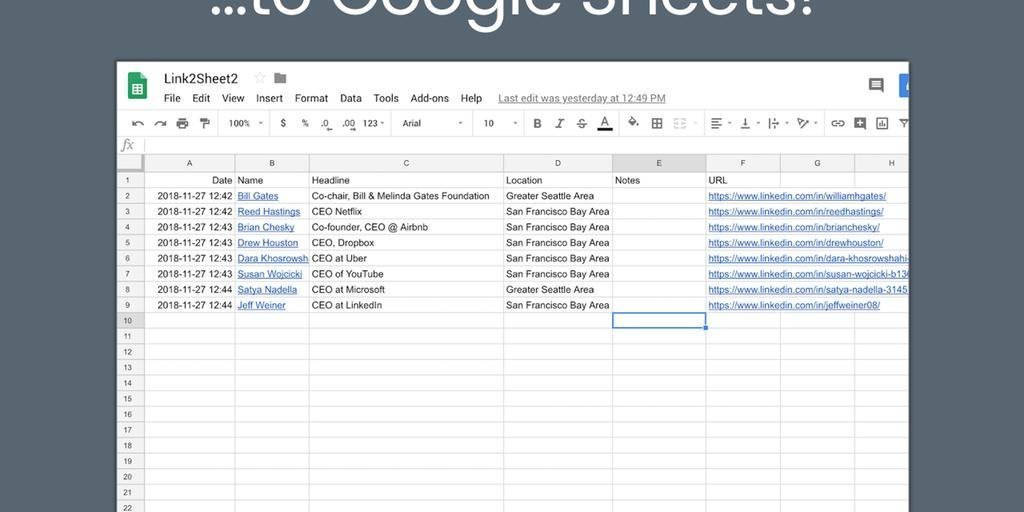Image resolution: width=1024 pixels, height=512 pixels.
Task: Click the Insert comment icon
Action: click(860, 123)
